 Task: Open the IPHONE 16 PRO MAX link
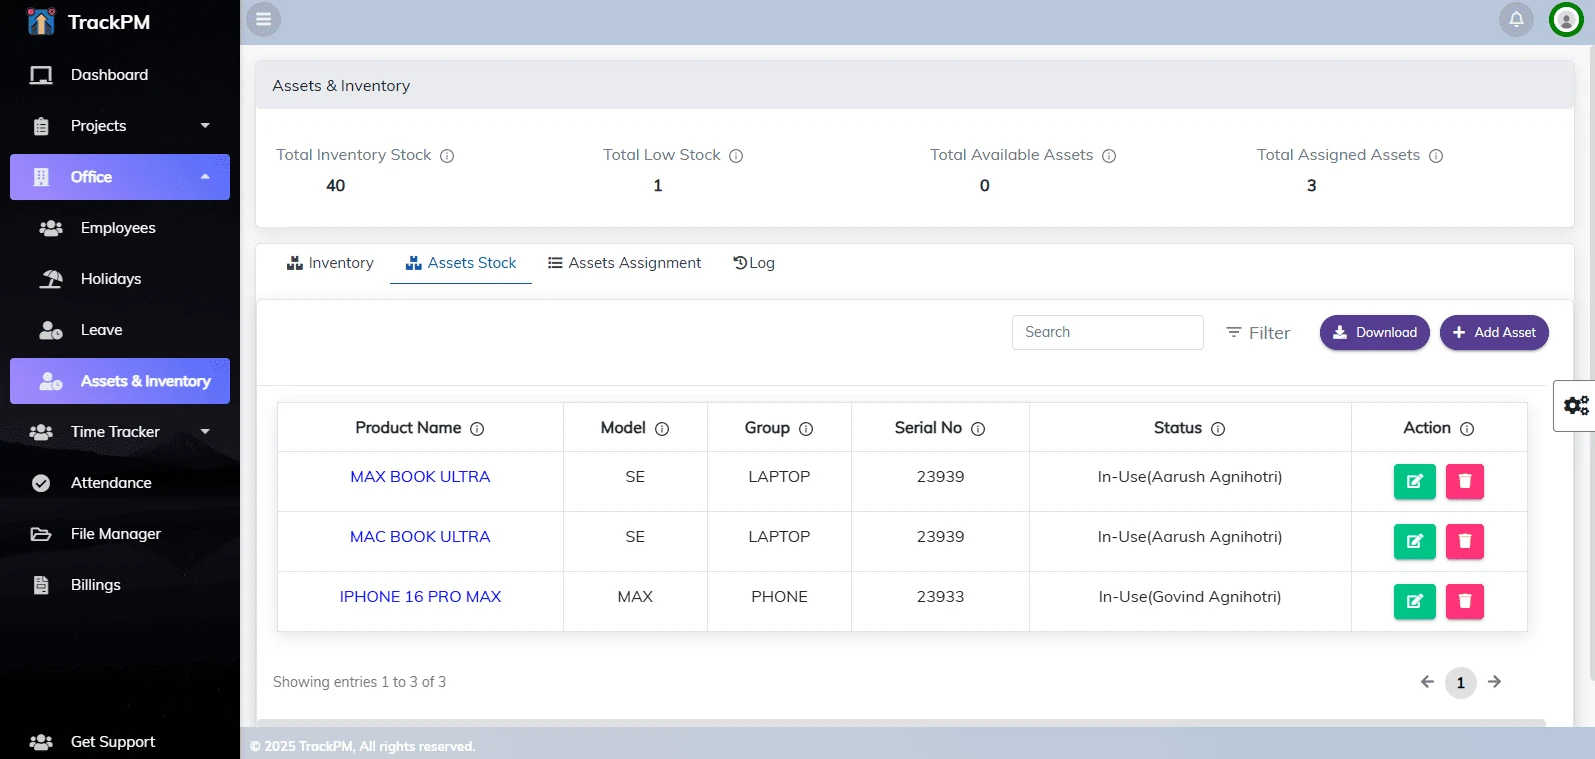420,597
